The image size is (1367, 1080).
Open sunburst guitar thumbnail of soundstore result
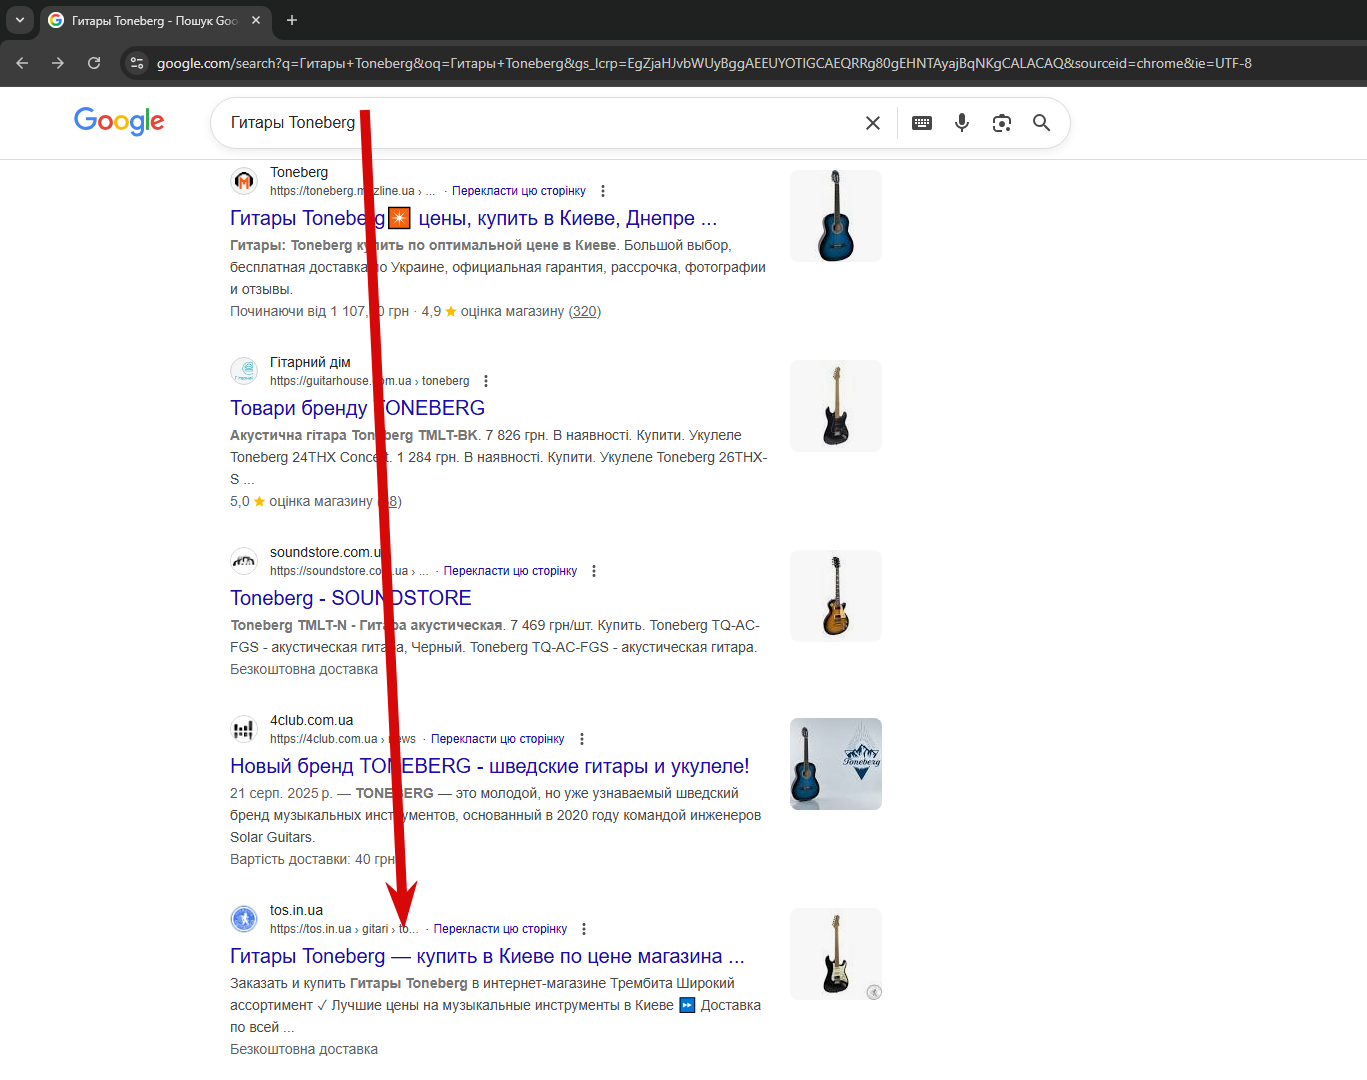836,596
